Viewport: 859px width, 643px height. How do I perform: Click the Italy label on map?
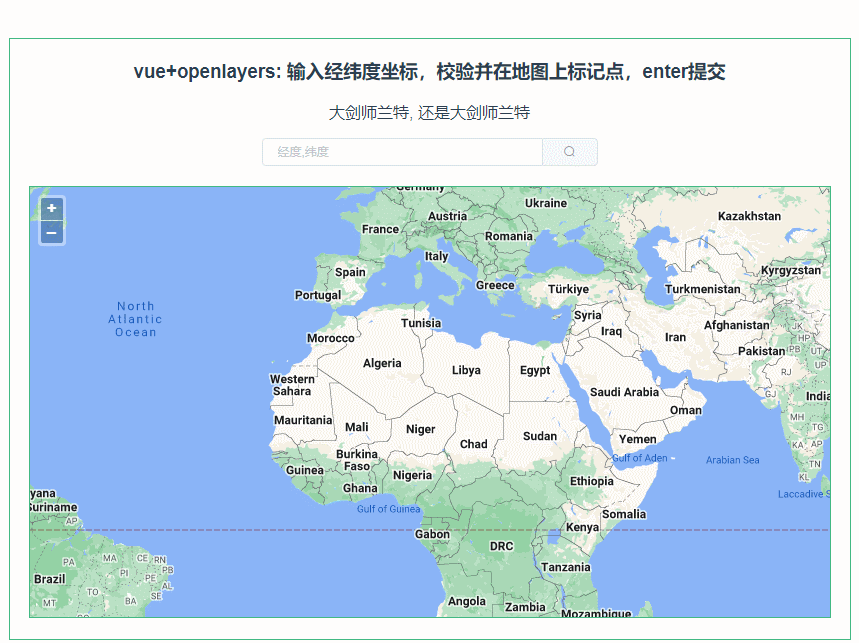[x=436, y=256]
